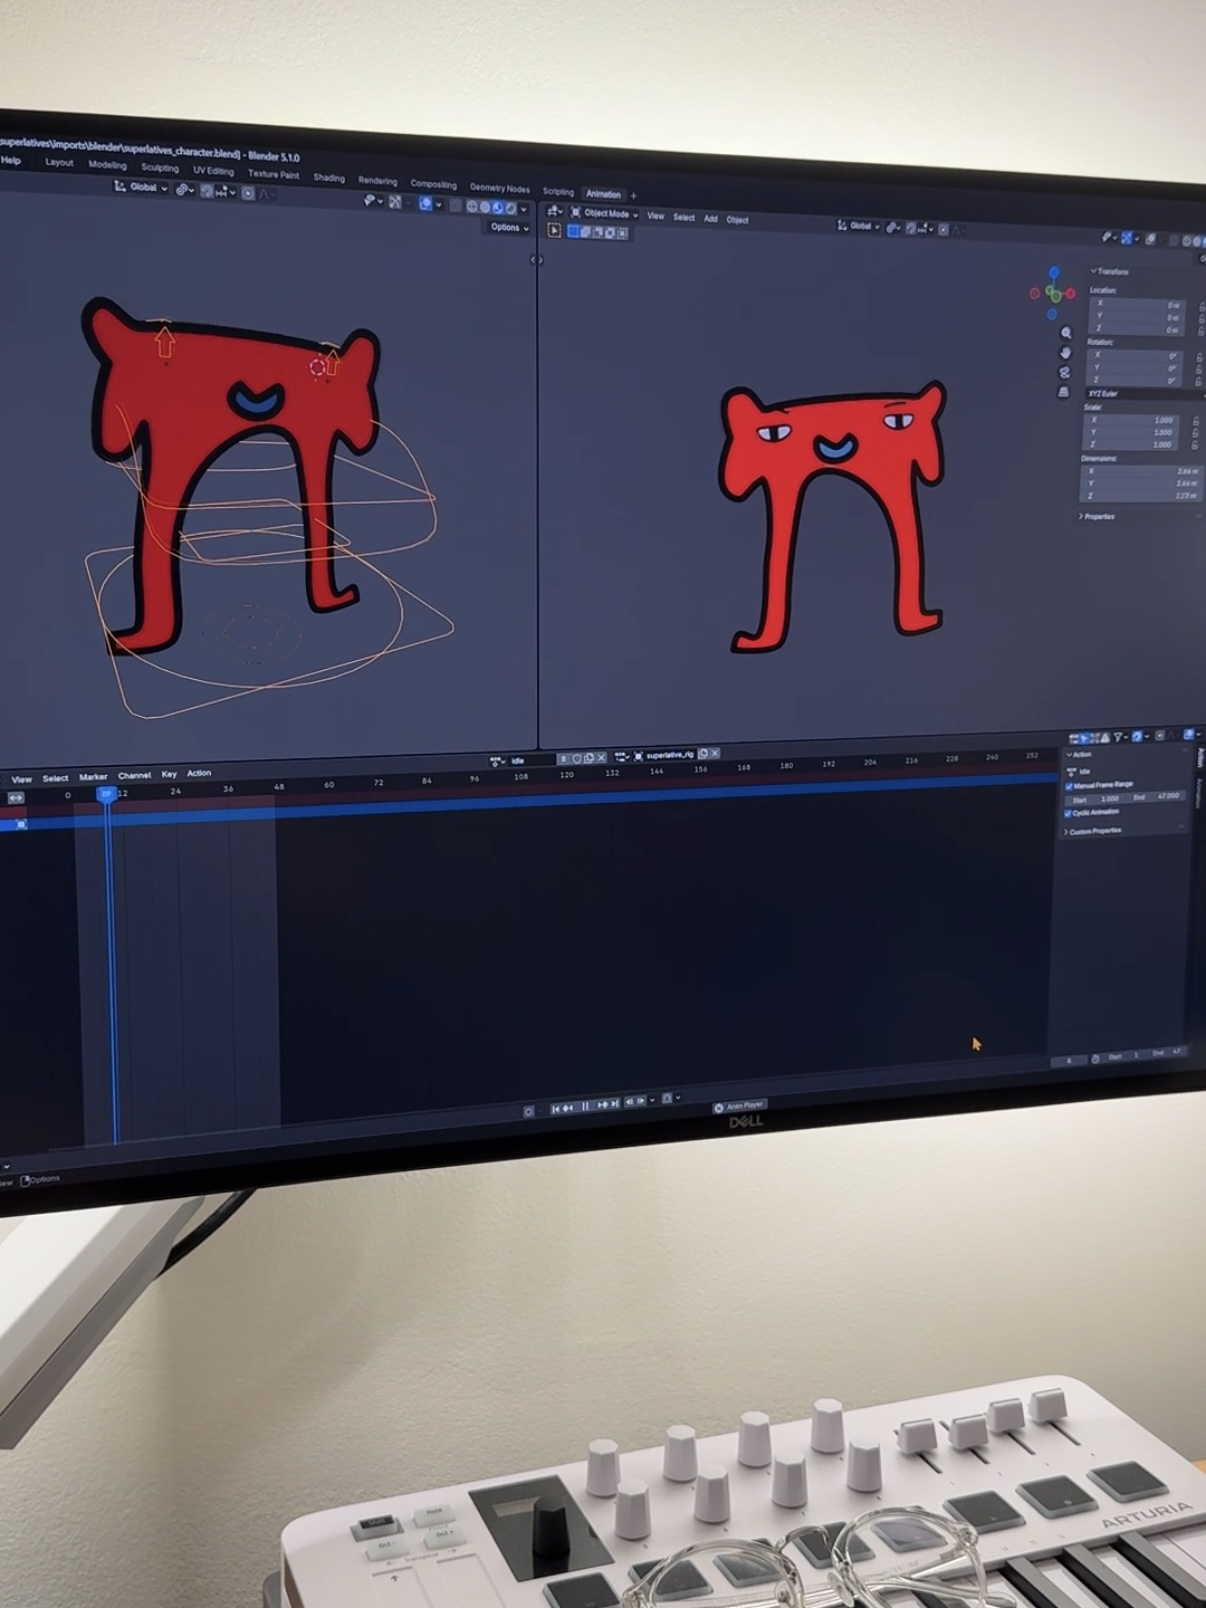Open the Help menu
Viewport: 1206px width, 1608px height.
pyautogui.click(x=11, y=160)
